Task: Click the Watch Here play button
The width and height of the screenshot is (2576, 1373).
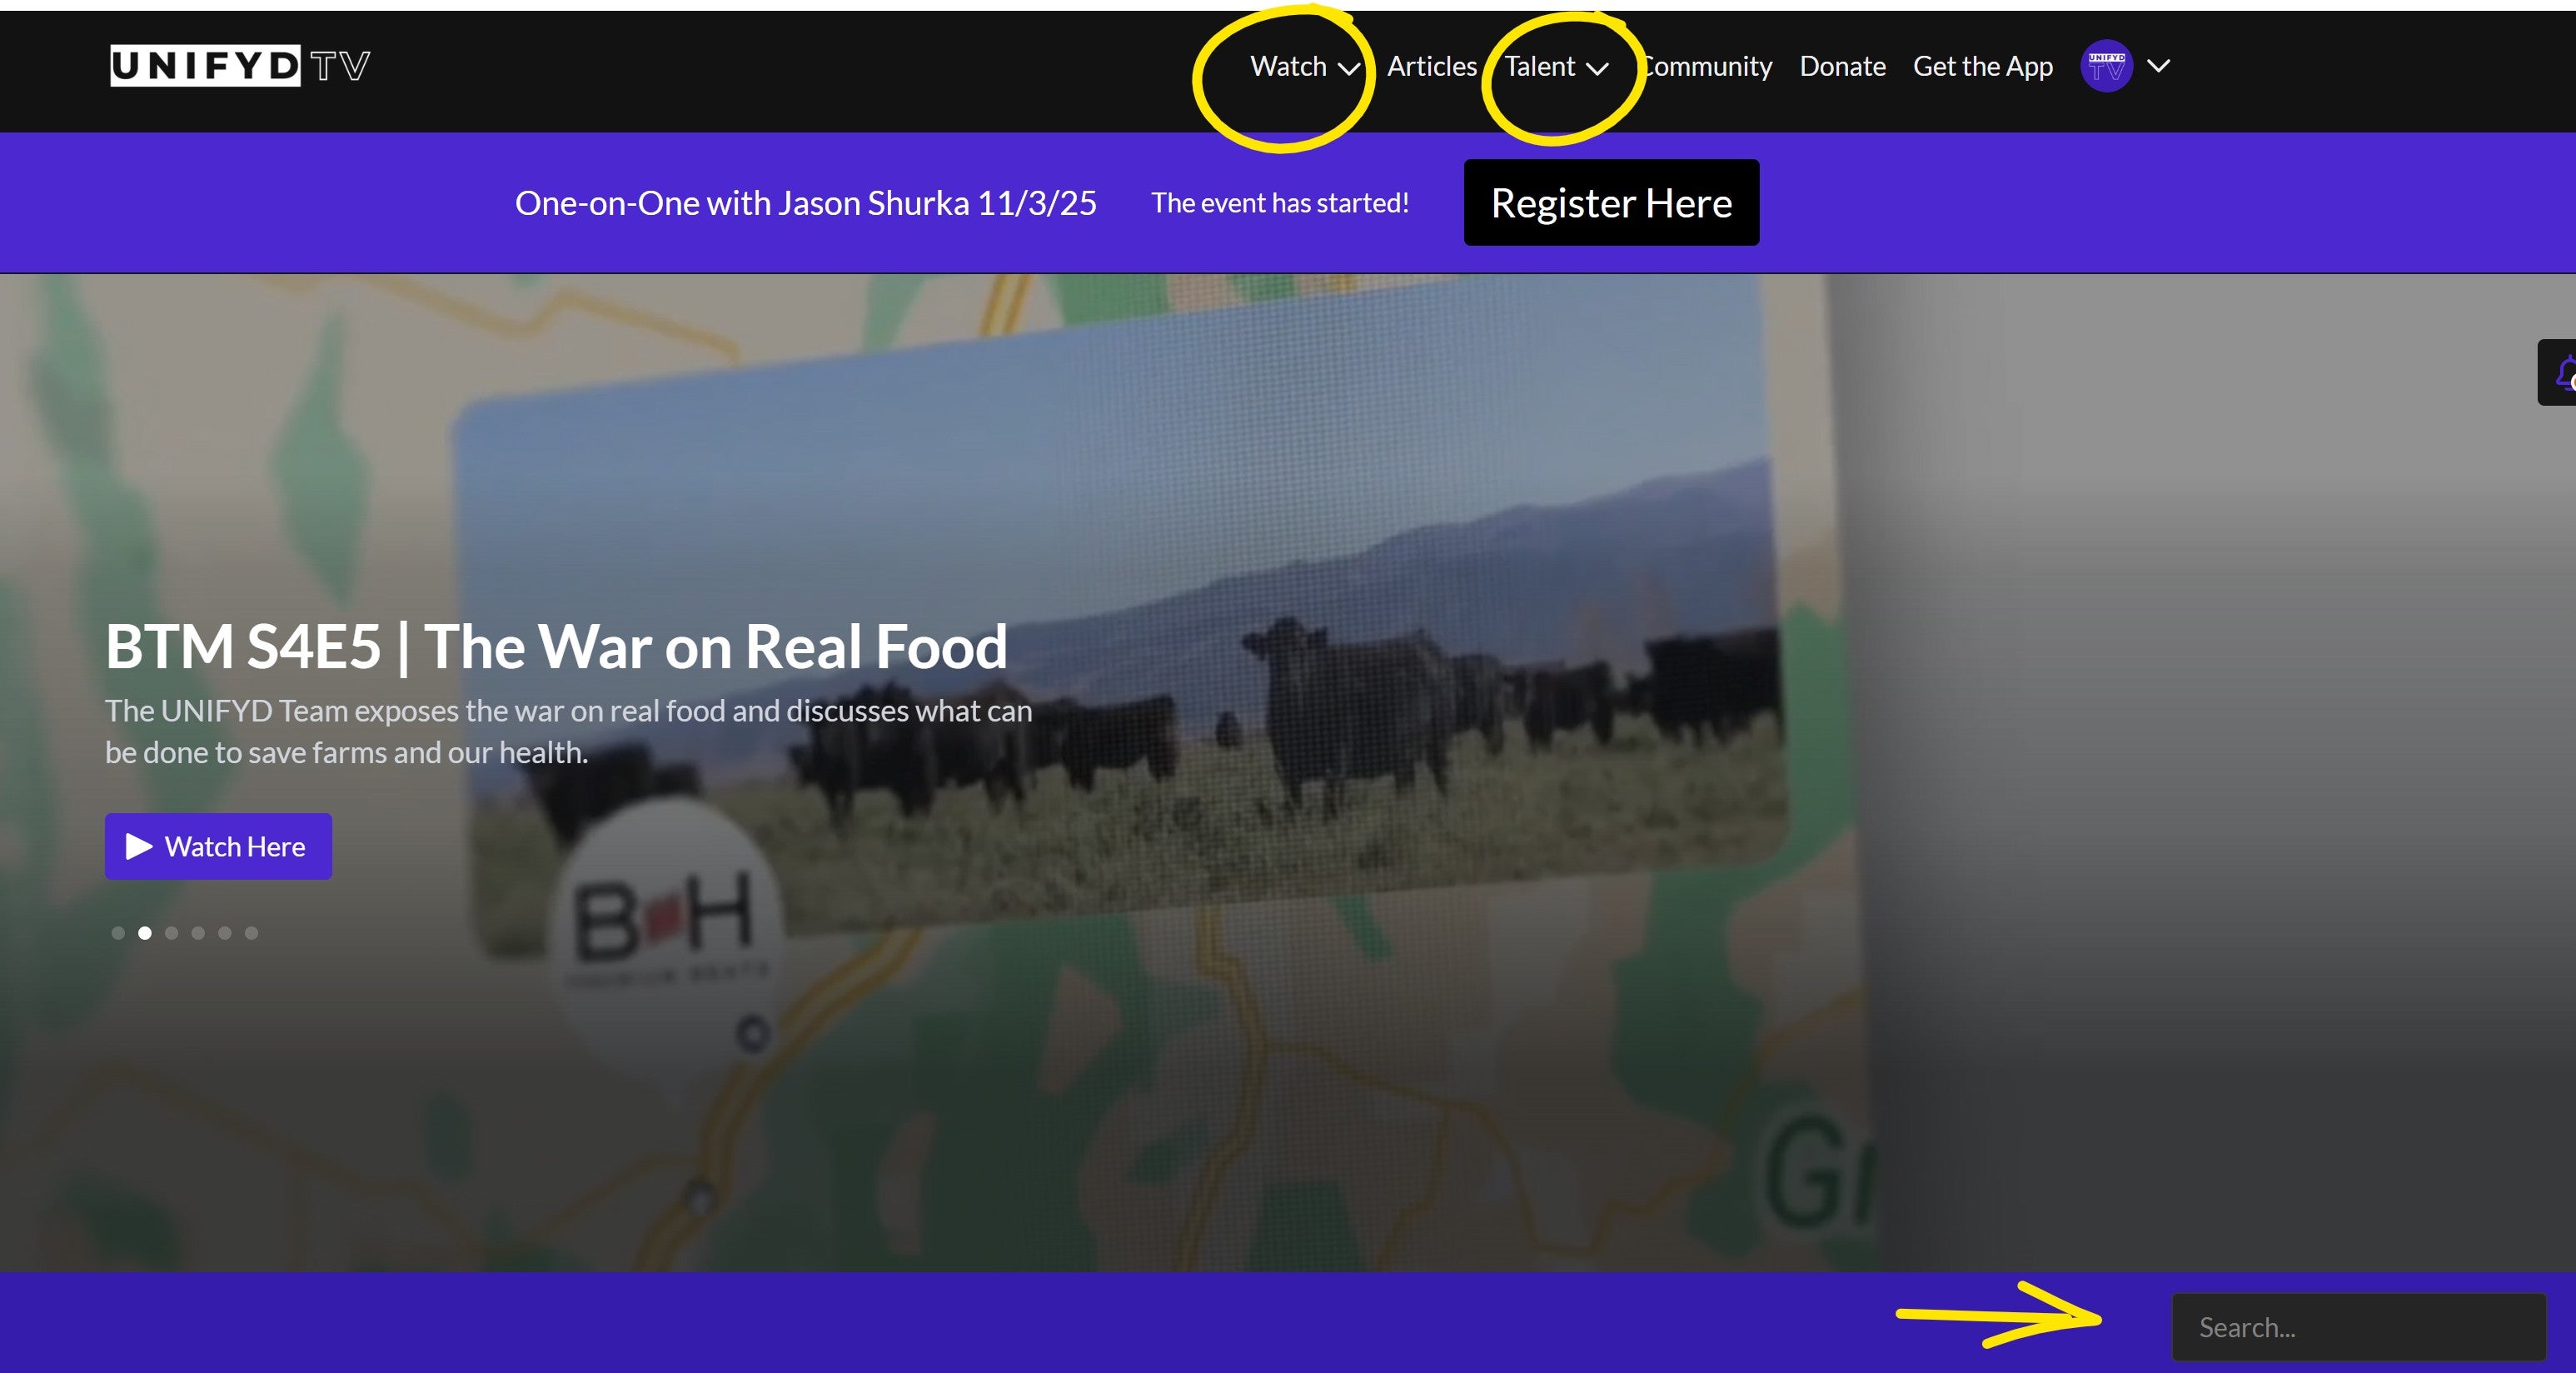Action: [x=218, y=846]
